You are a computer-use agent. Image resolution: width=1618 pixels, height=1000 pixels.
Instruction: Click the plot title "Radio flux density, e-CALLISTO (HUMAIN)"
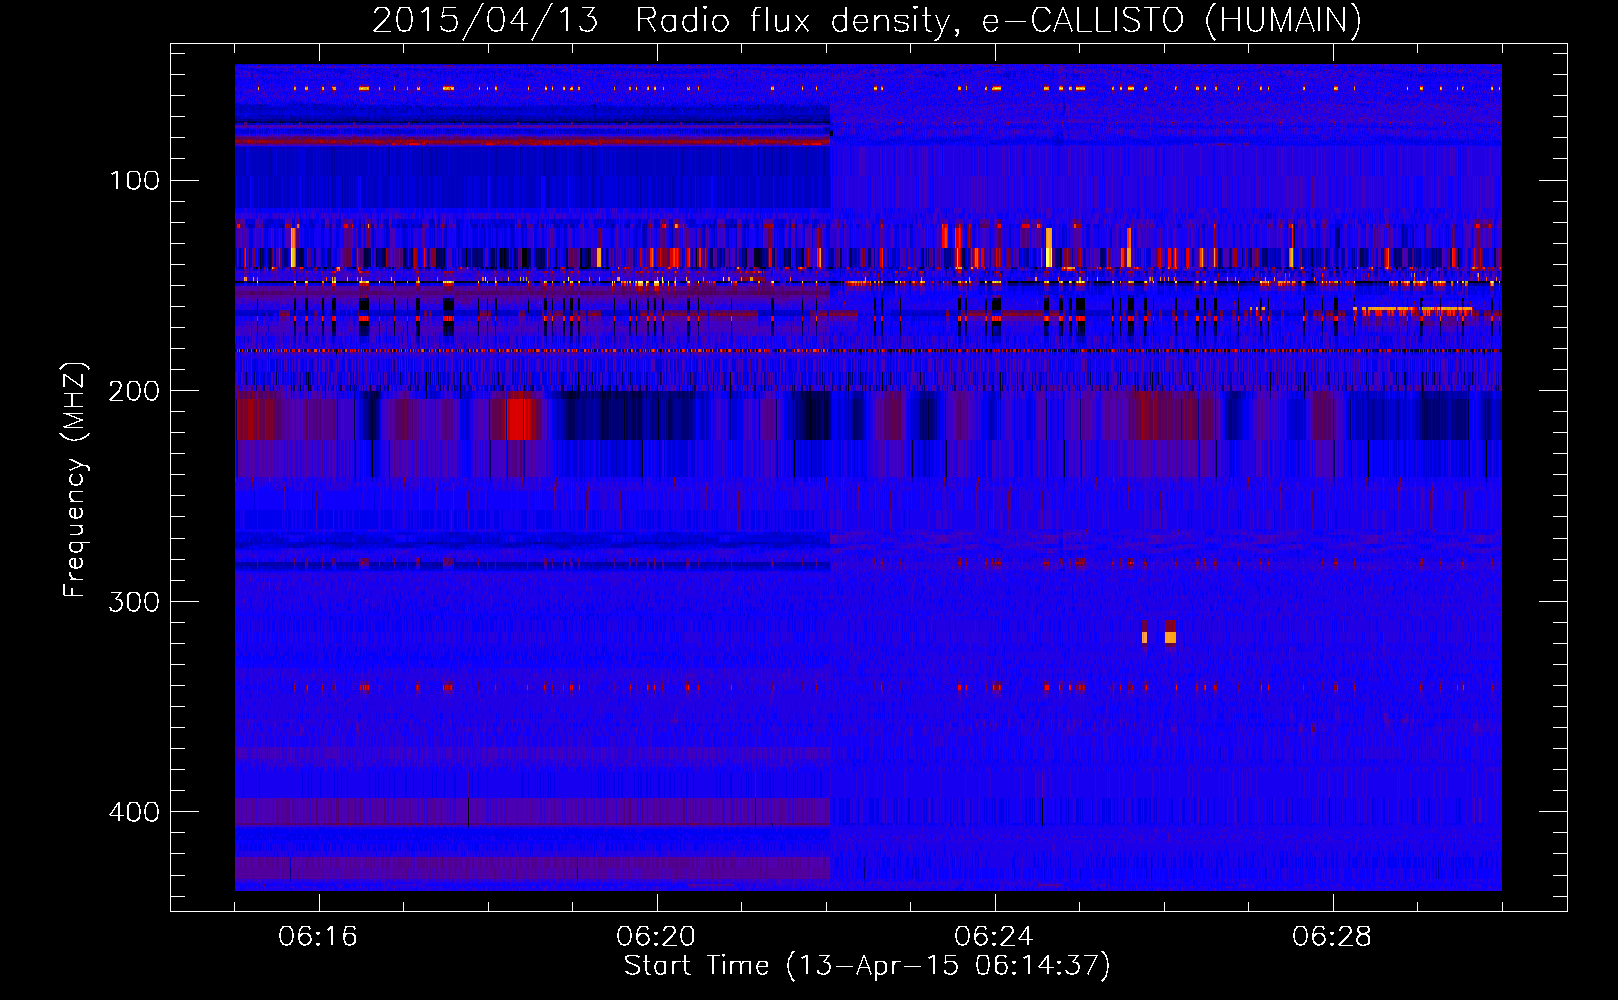point(998,20)
